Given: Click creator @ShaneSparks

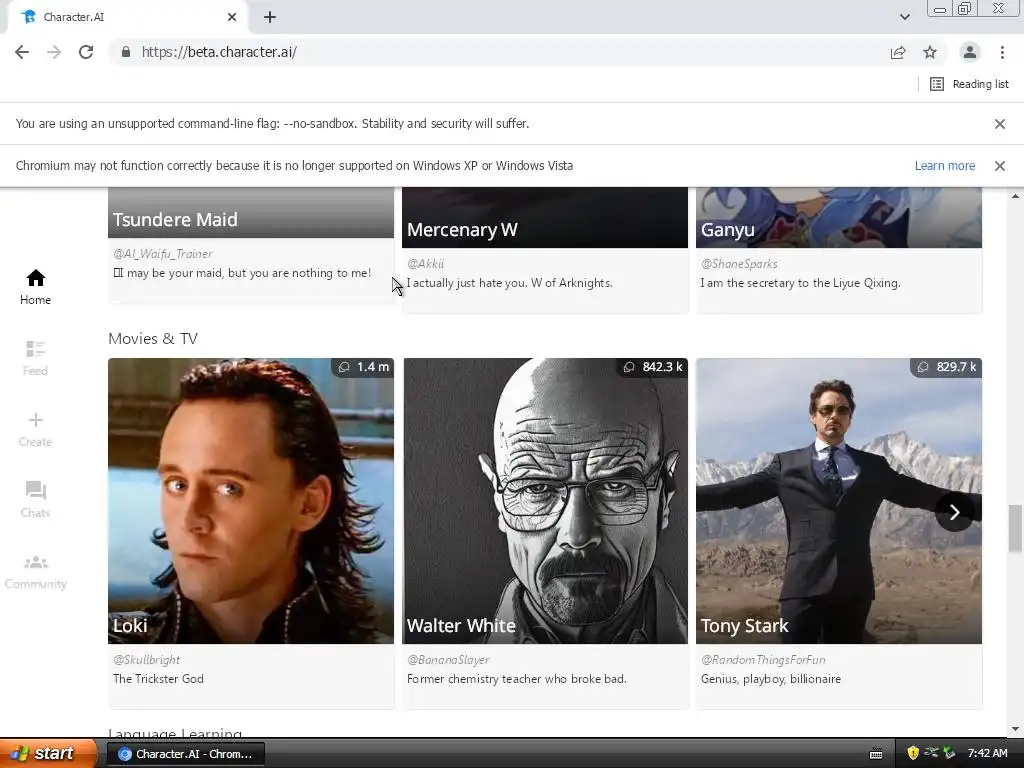Looking at the screenshot, I should (739, 264).
